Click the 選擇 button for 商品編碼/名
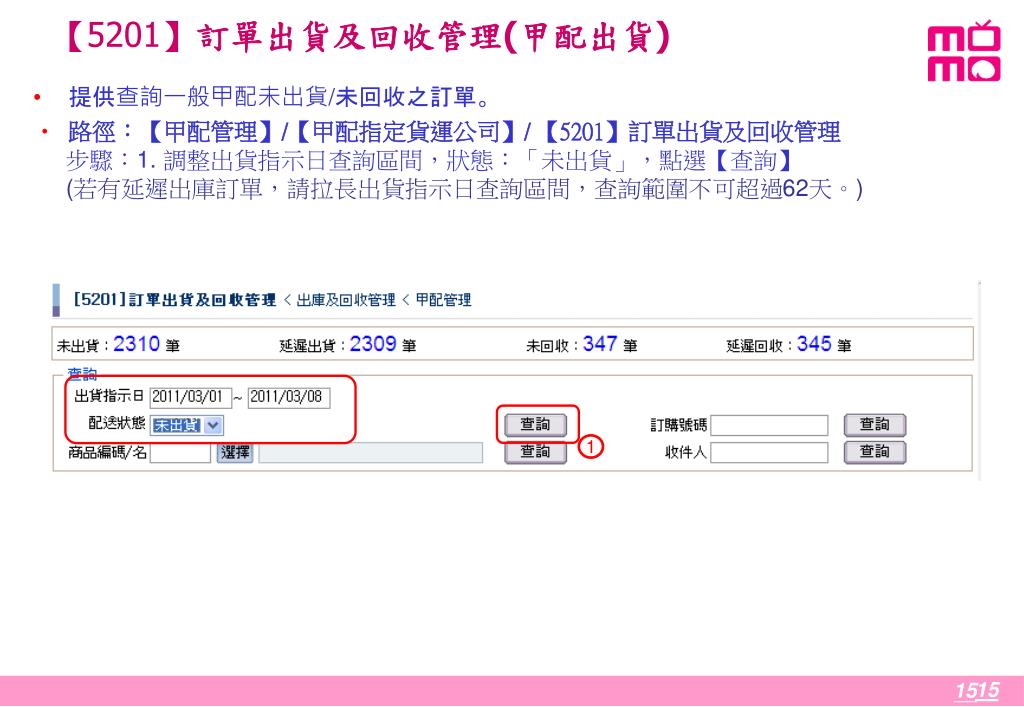 tap(235, 452)
